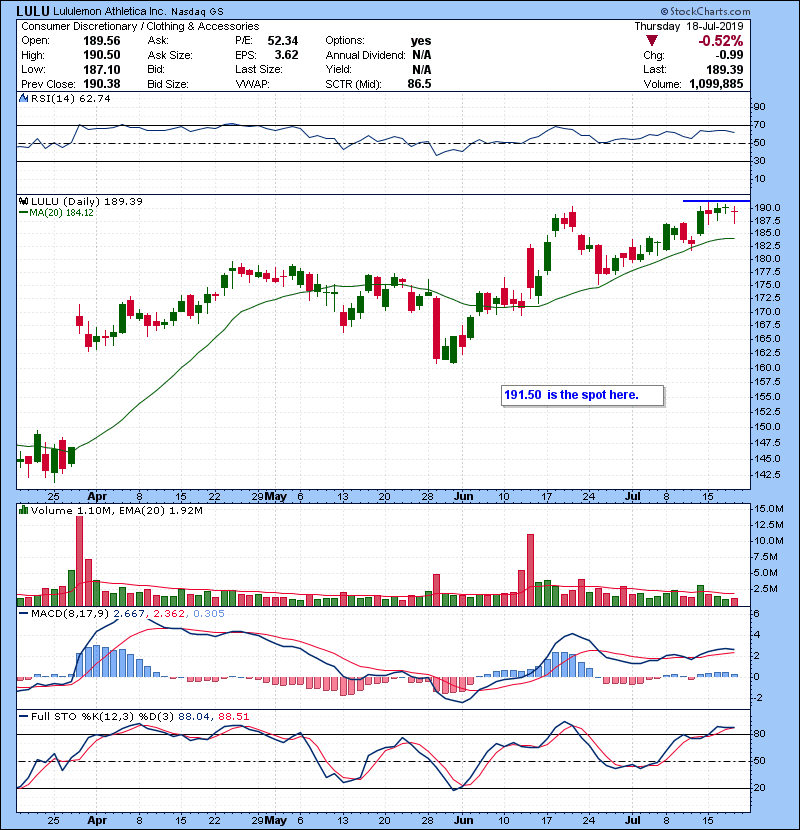Click the blue resistance line near 191.50
This screenshot has height=830, width=800.
click(716, 201)
